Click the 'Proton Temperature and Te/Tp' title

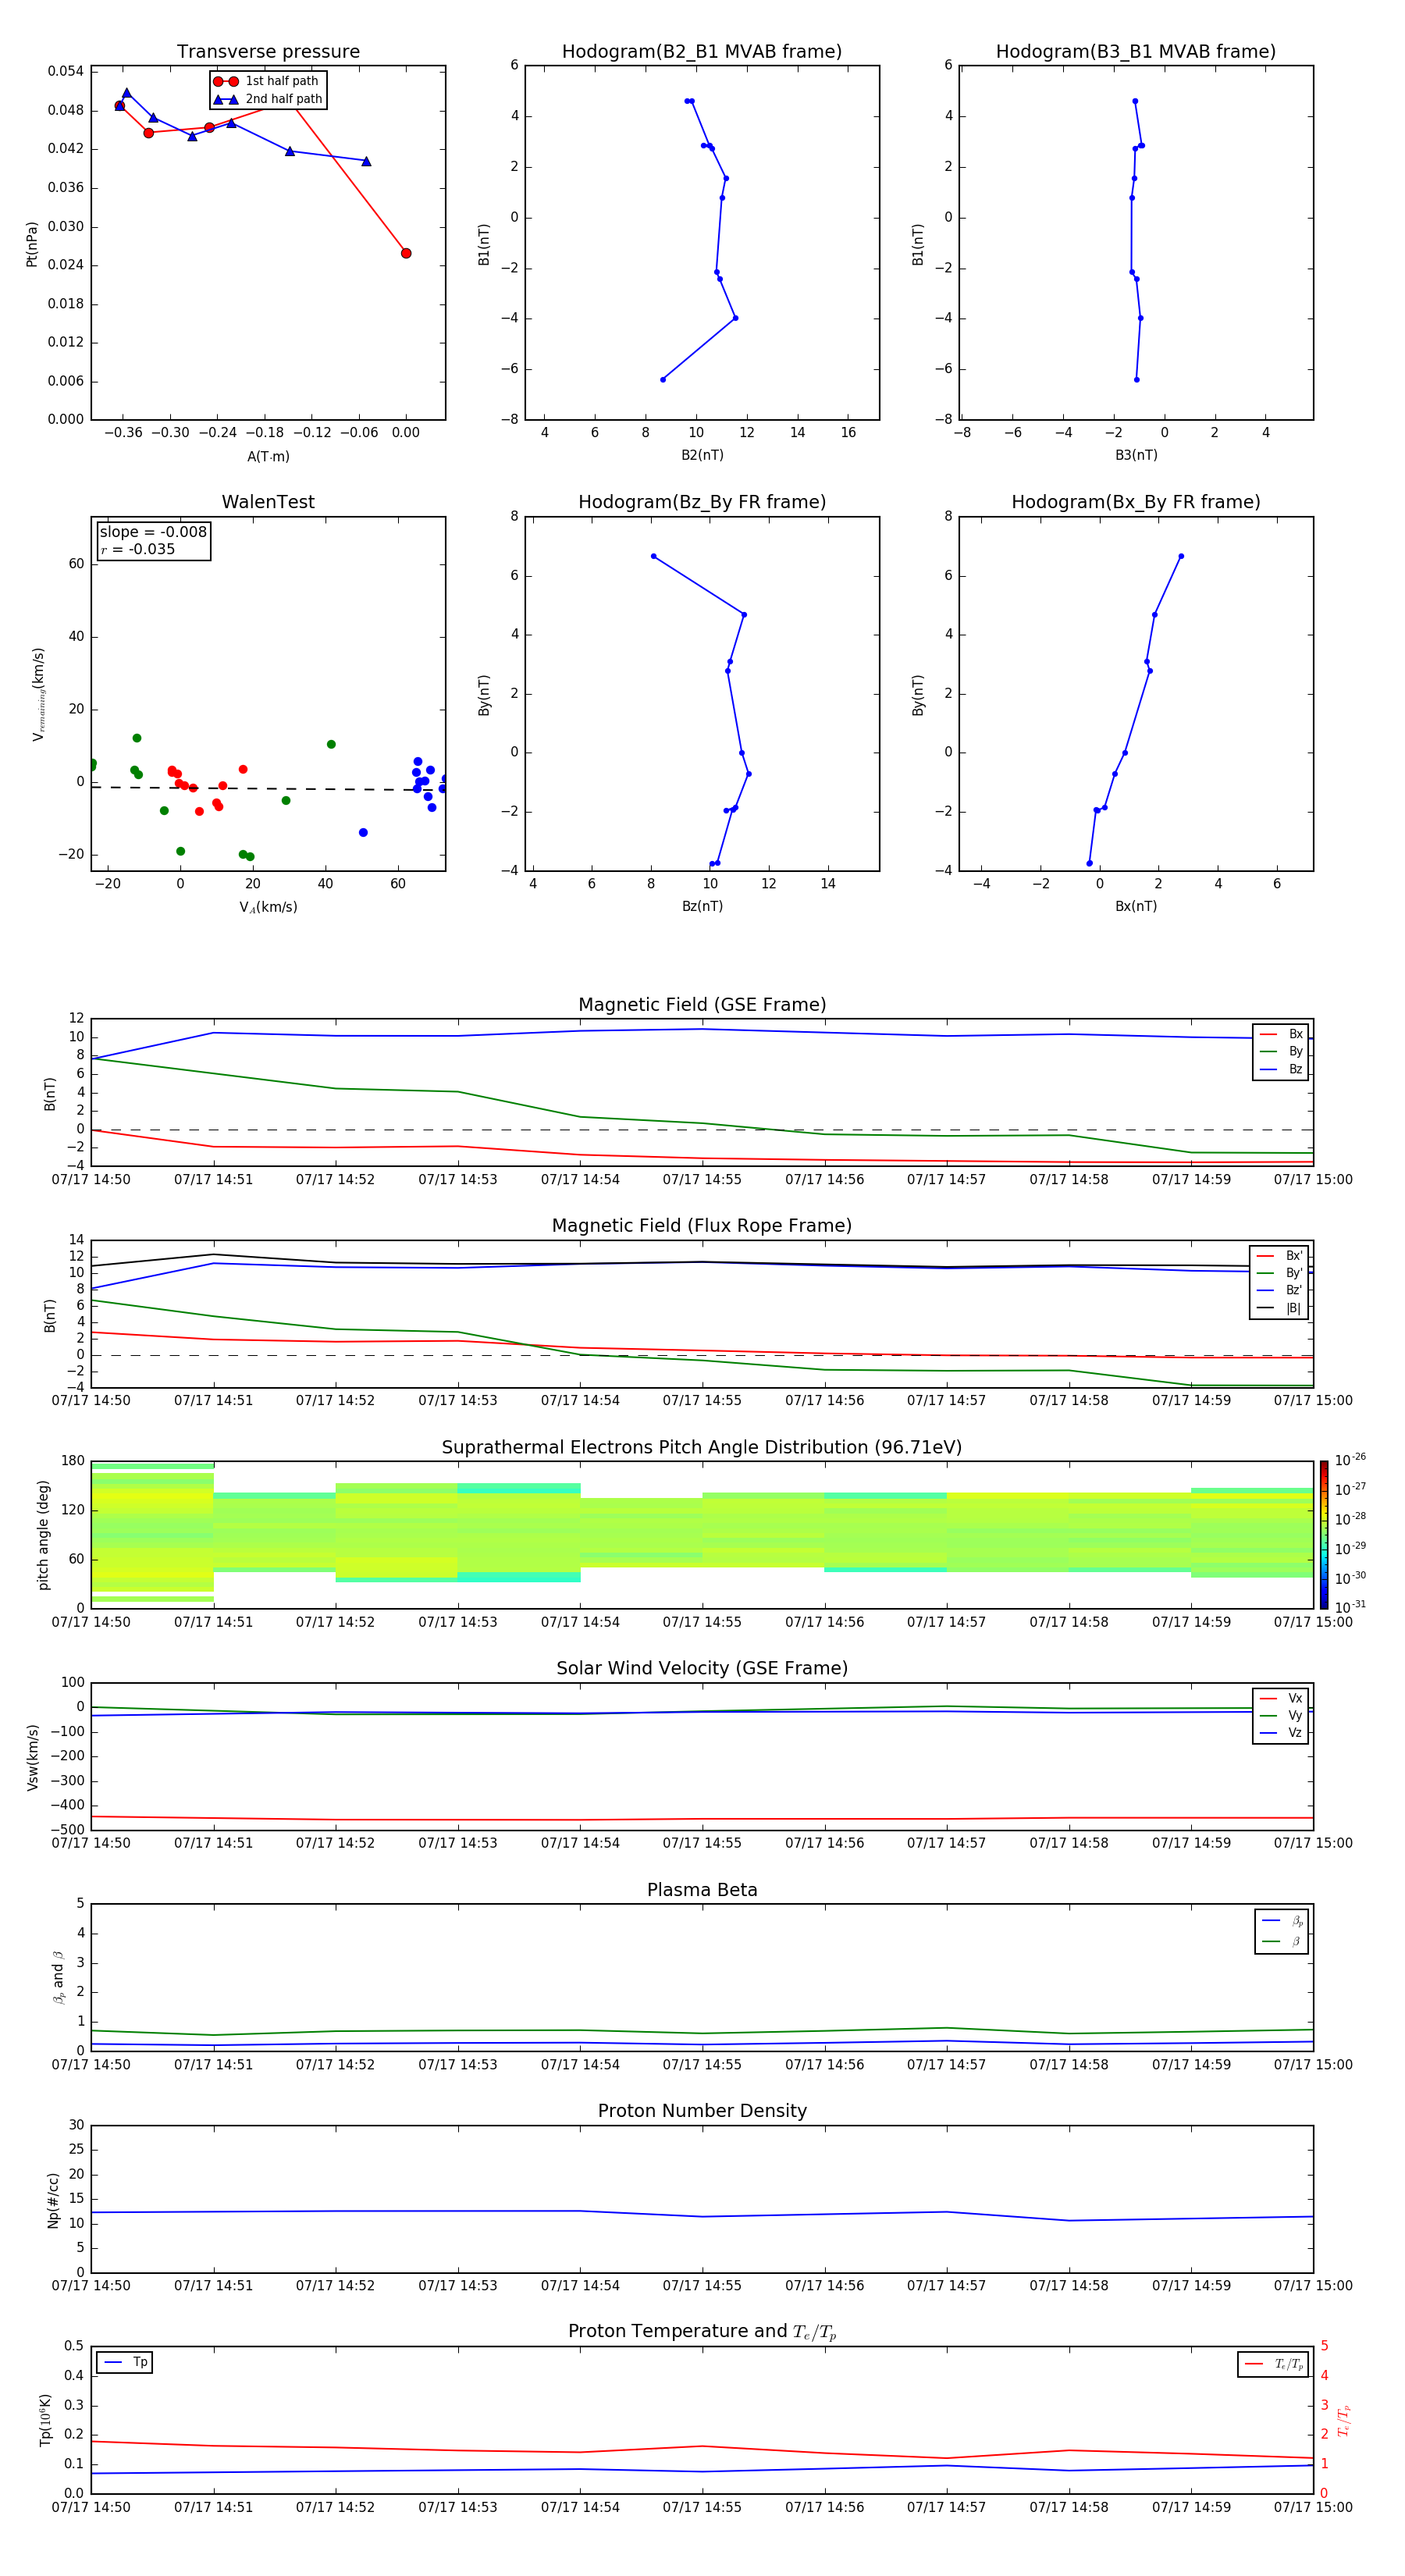702,2332
